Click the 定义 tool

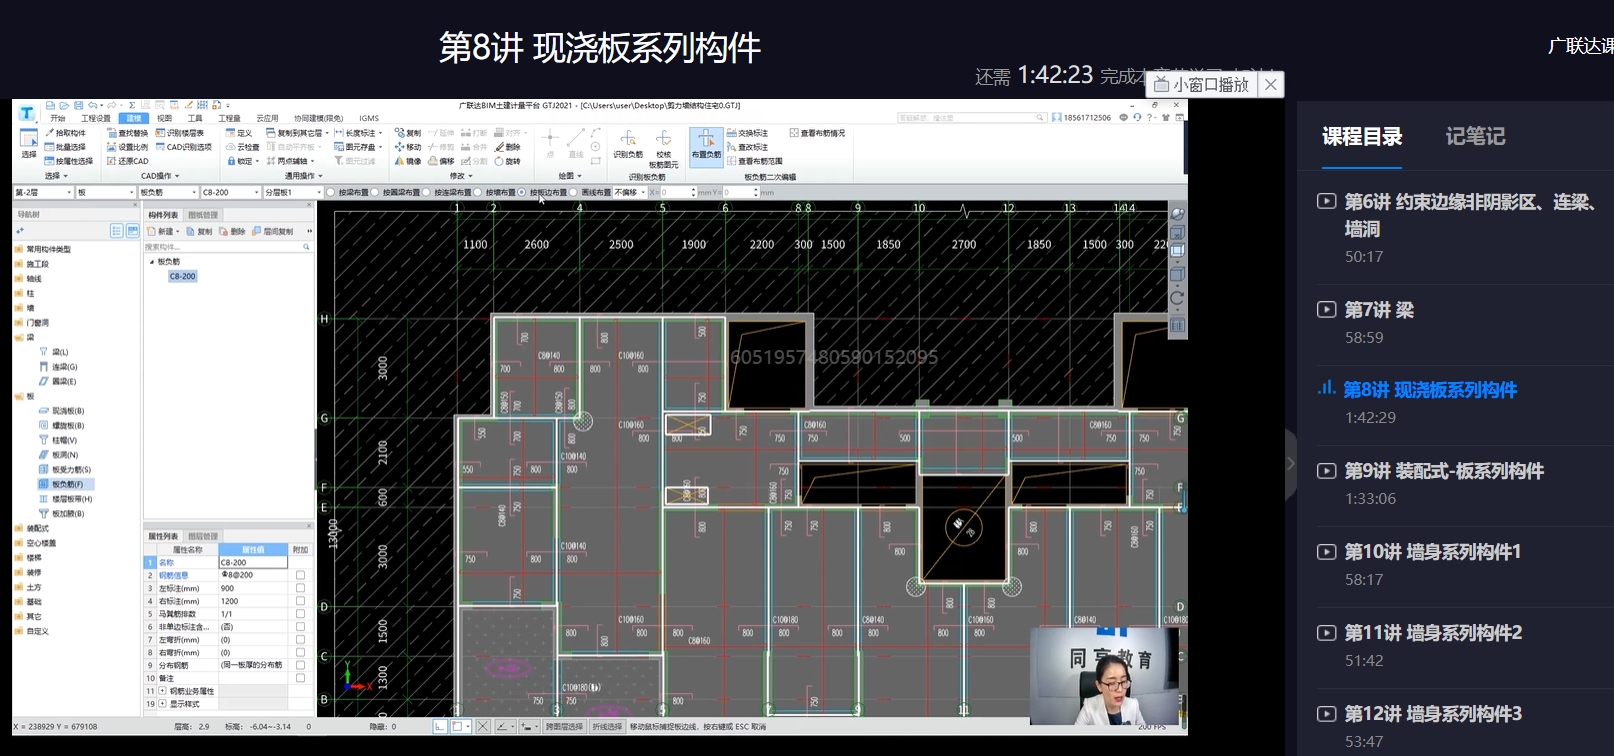click(239, 133)
